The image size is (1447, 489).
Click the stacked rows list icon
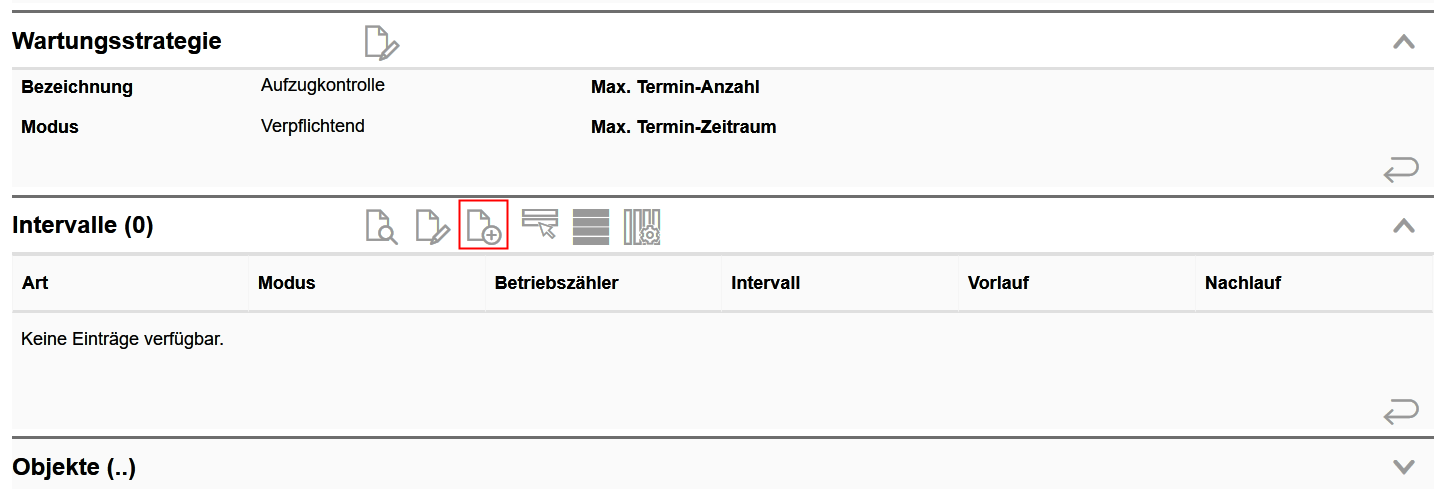(x=591, y=226)
